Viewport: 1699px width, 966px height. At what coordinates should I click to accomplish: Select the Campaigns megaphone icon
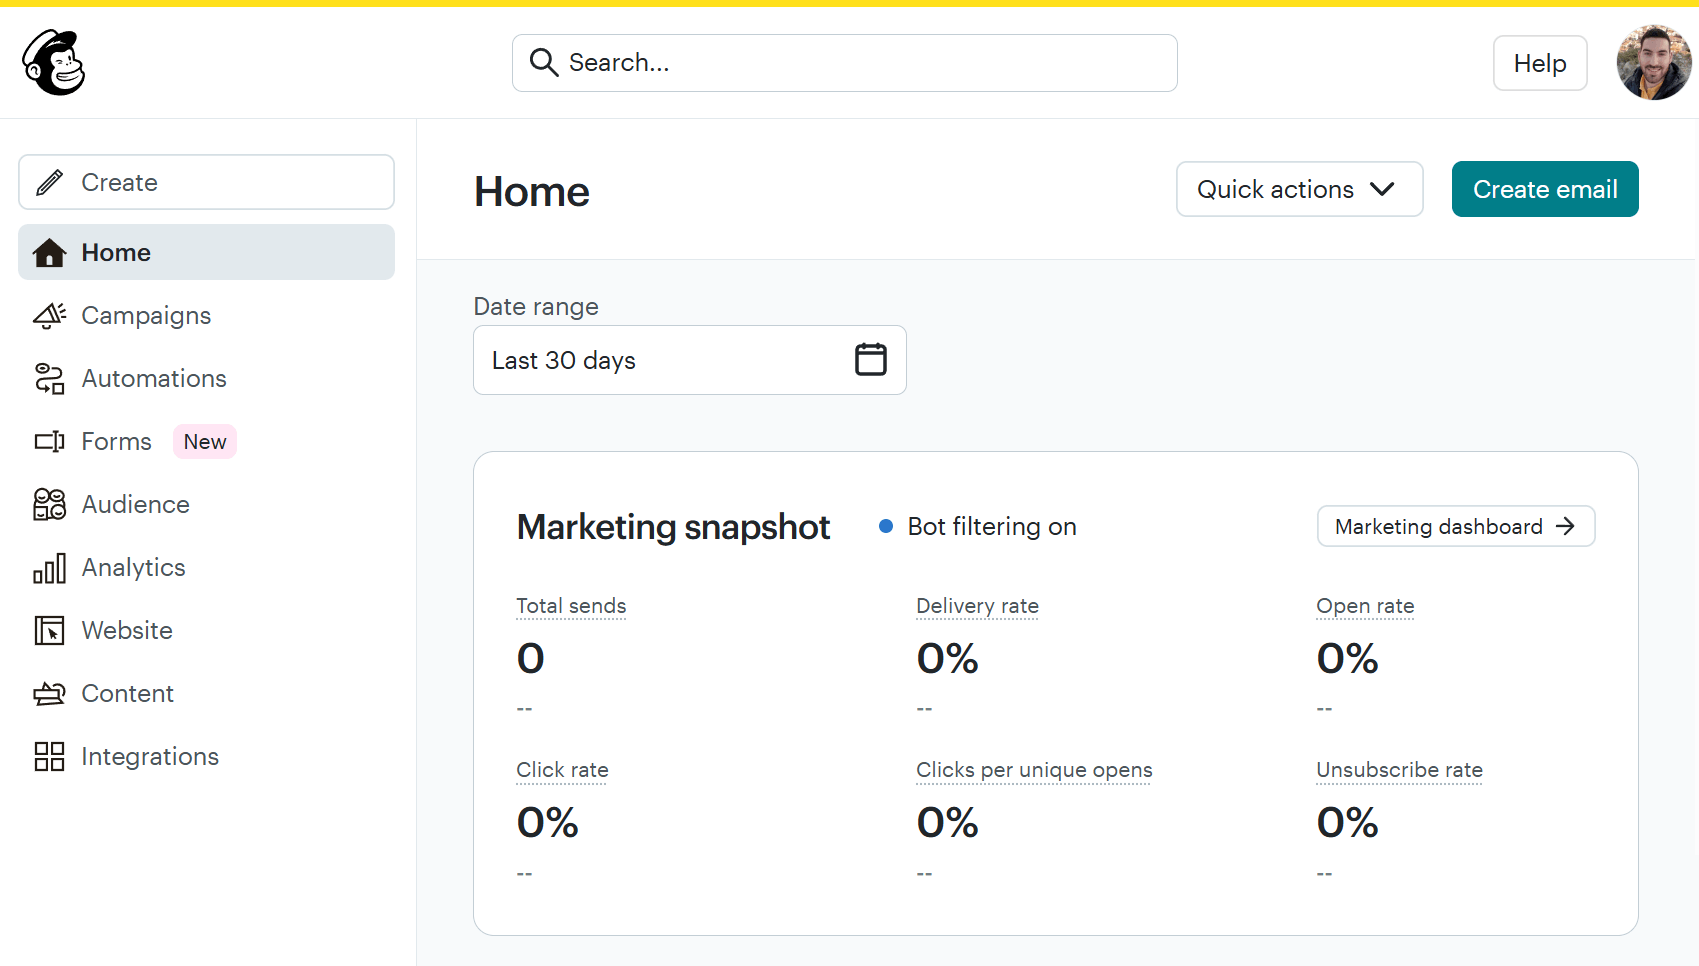(49, 315)
